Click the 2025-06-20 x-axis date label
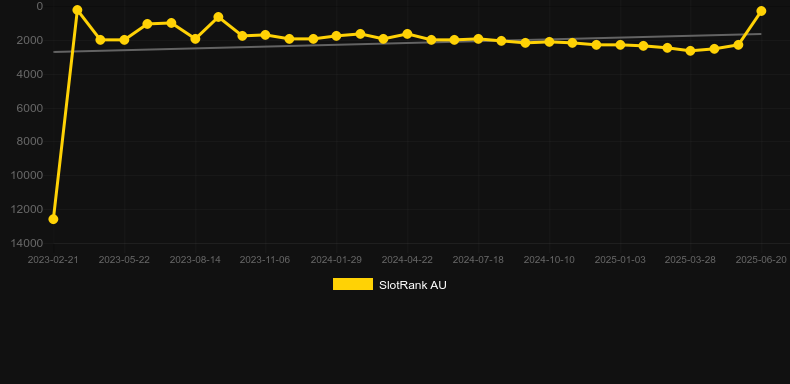The height and width of the screenshot is (384, 790). 761,260
